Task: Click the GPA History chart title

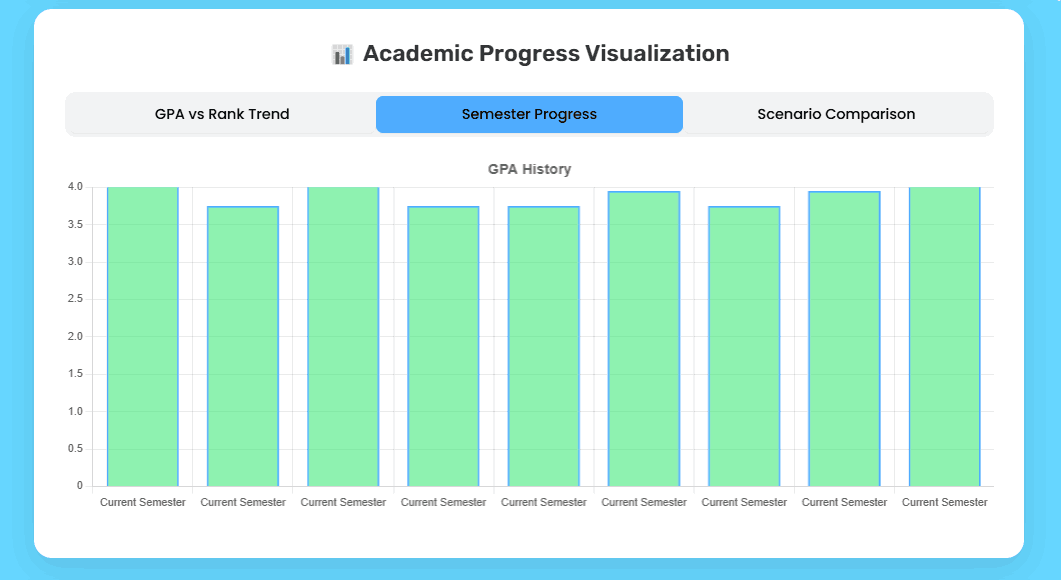Action: [x=529, y=169]
